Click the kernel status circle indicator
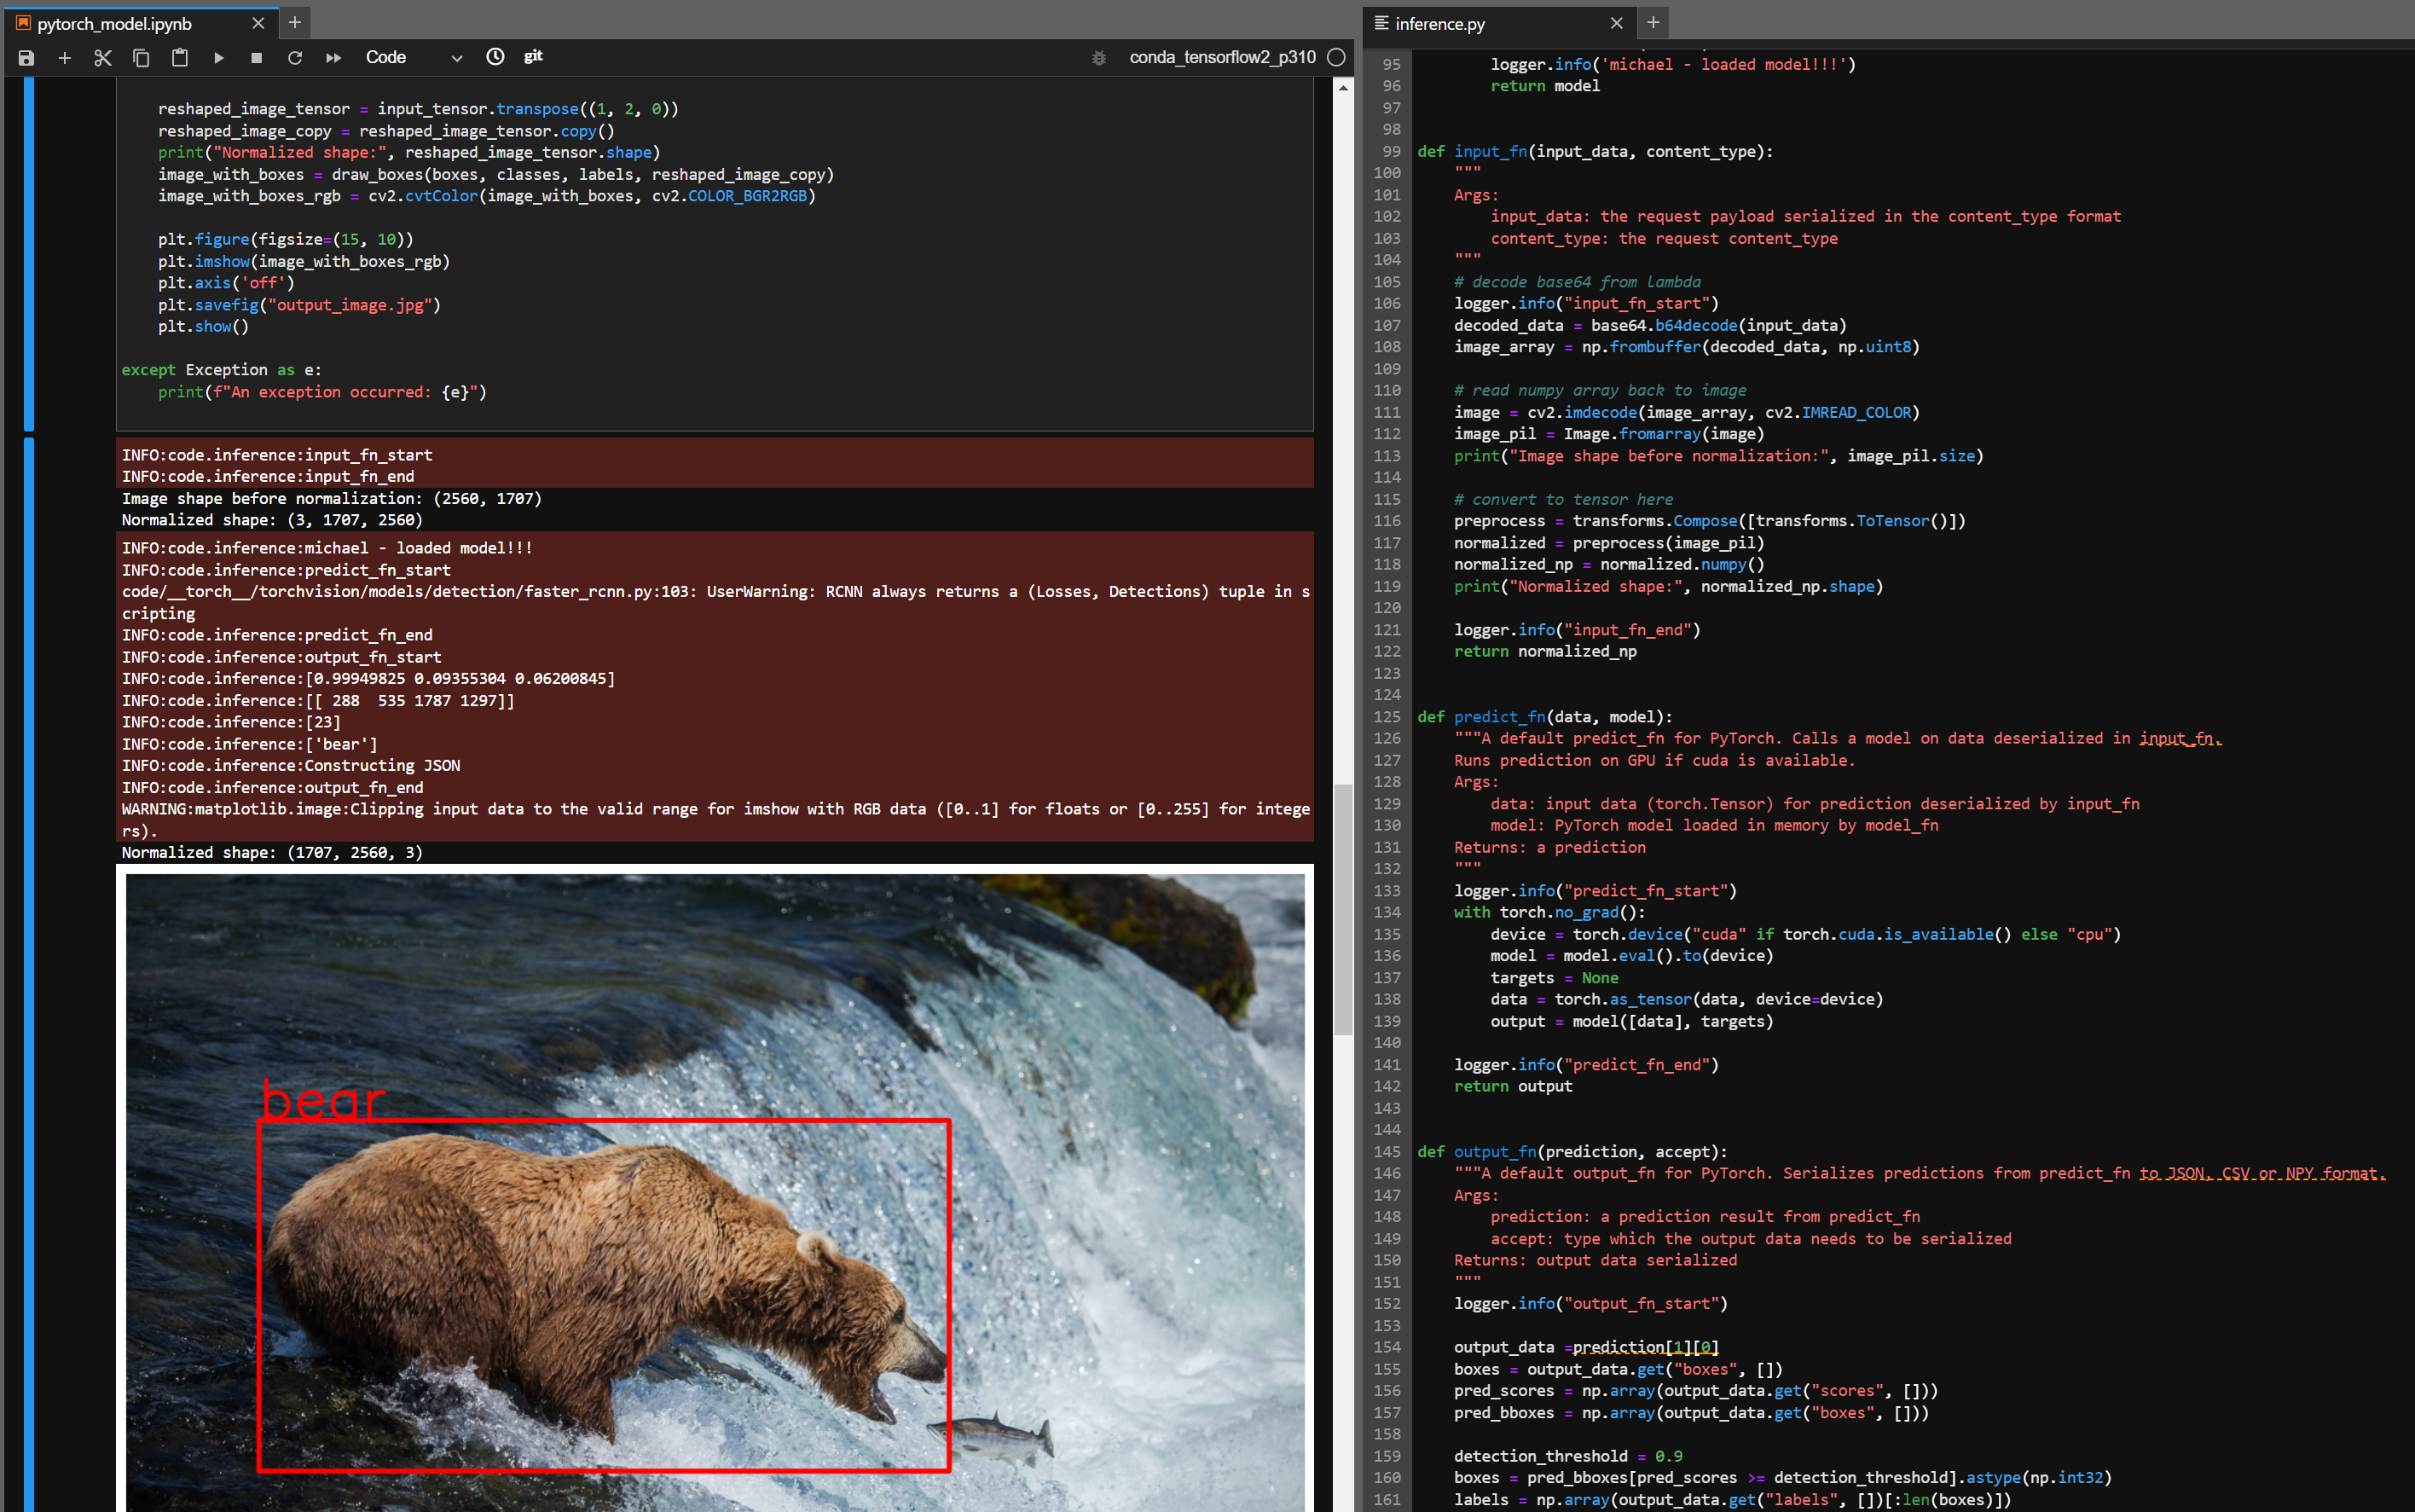2415x1512 pixels. (x=1336, y=58)
